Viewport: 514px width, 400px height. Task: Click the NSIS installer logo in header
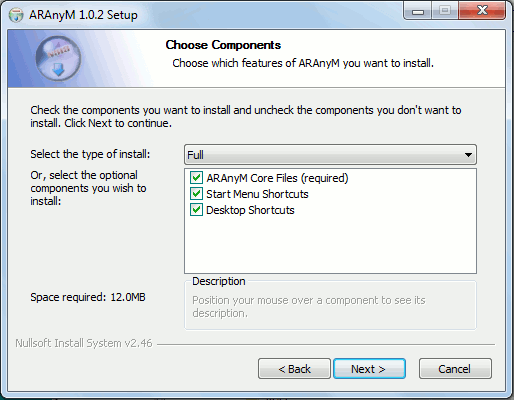point(58,59)
